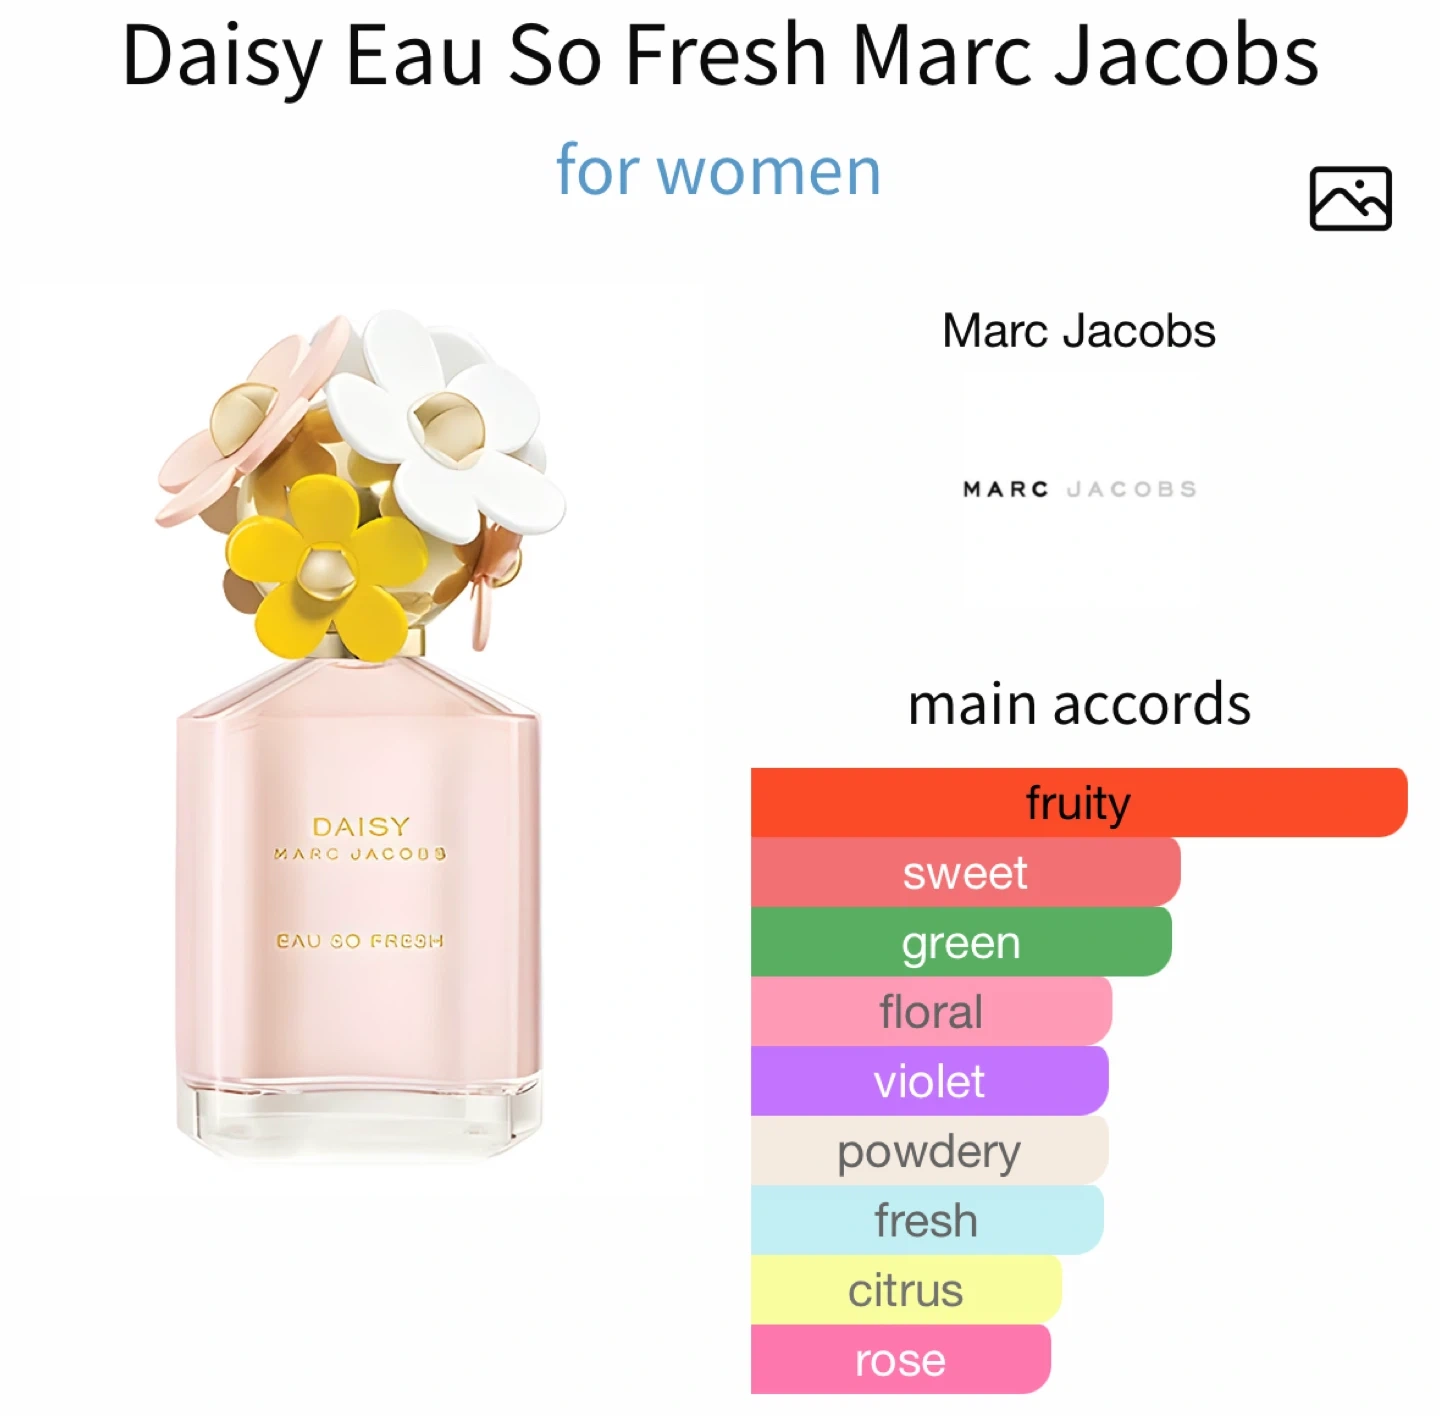Select the rose accord bar
The height and width of the screenshot is (1416, 1440).
click(900, 1359)
